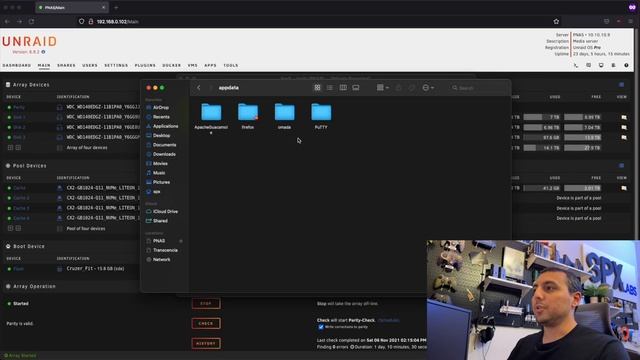Click the Finder Search field
Viewport: 640px width, 360px height.
pos(478,88)
